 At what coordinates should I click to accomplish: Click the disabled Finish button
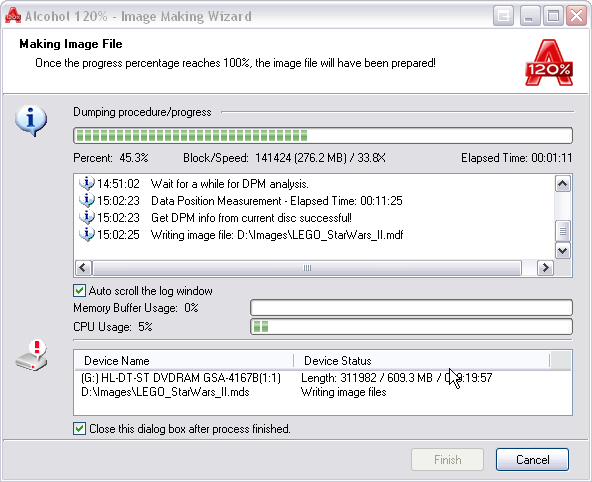point(447,459)
